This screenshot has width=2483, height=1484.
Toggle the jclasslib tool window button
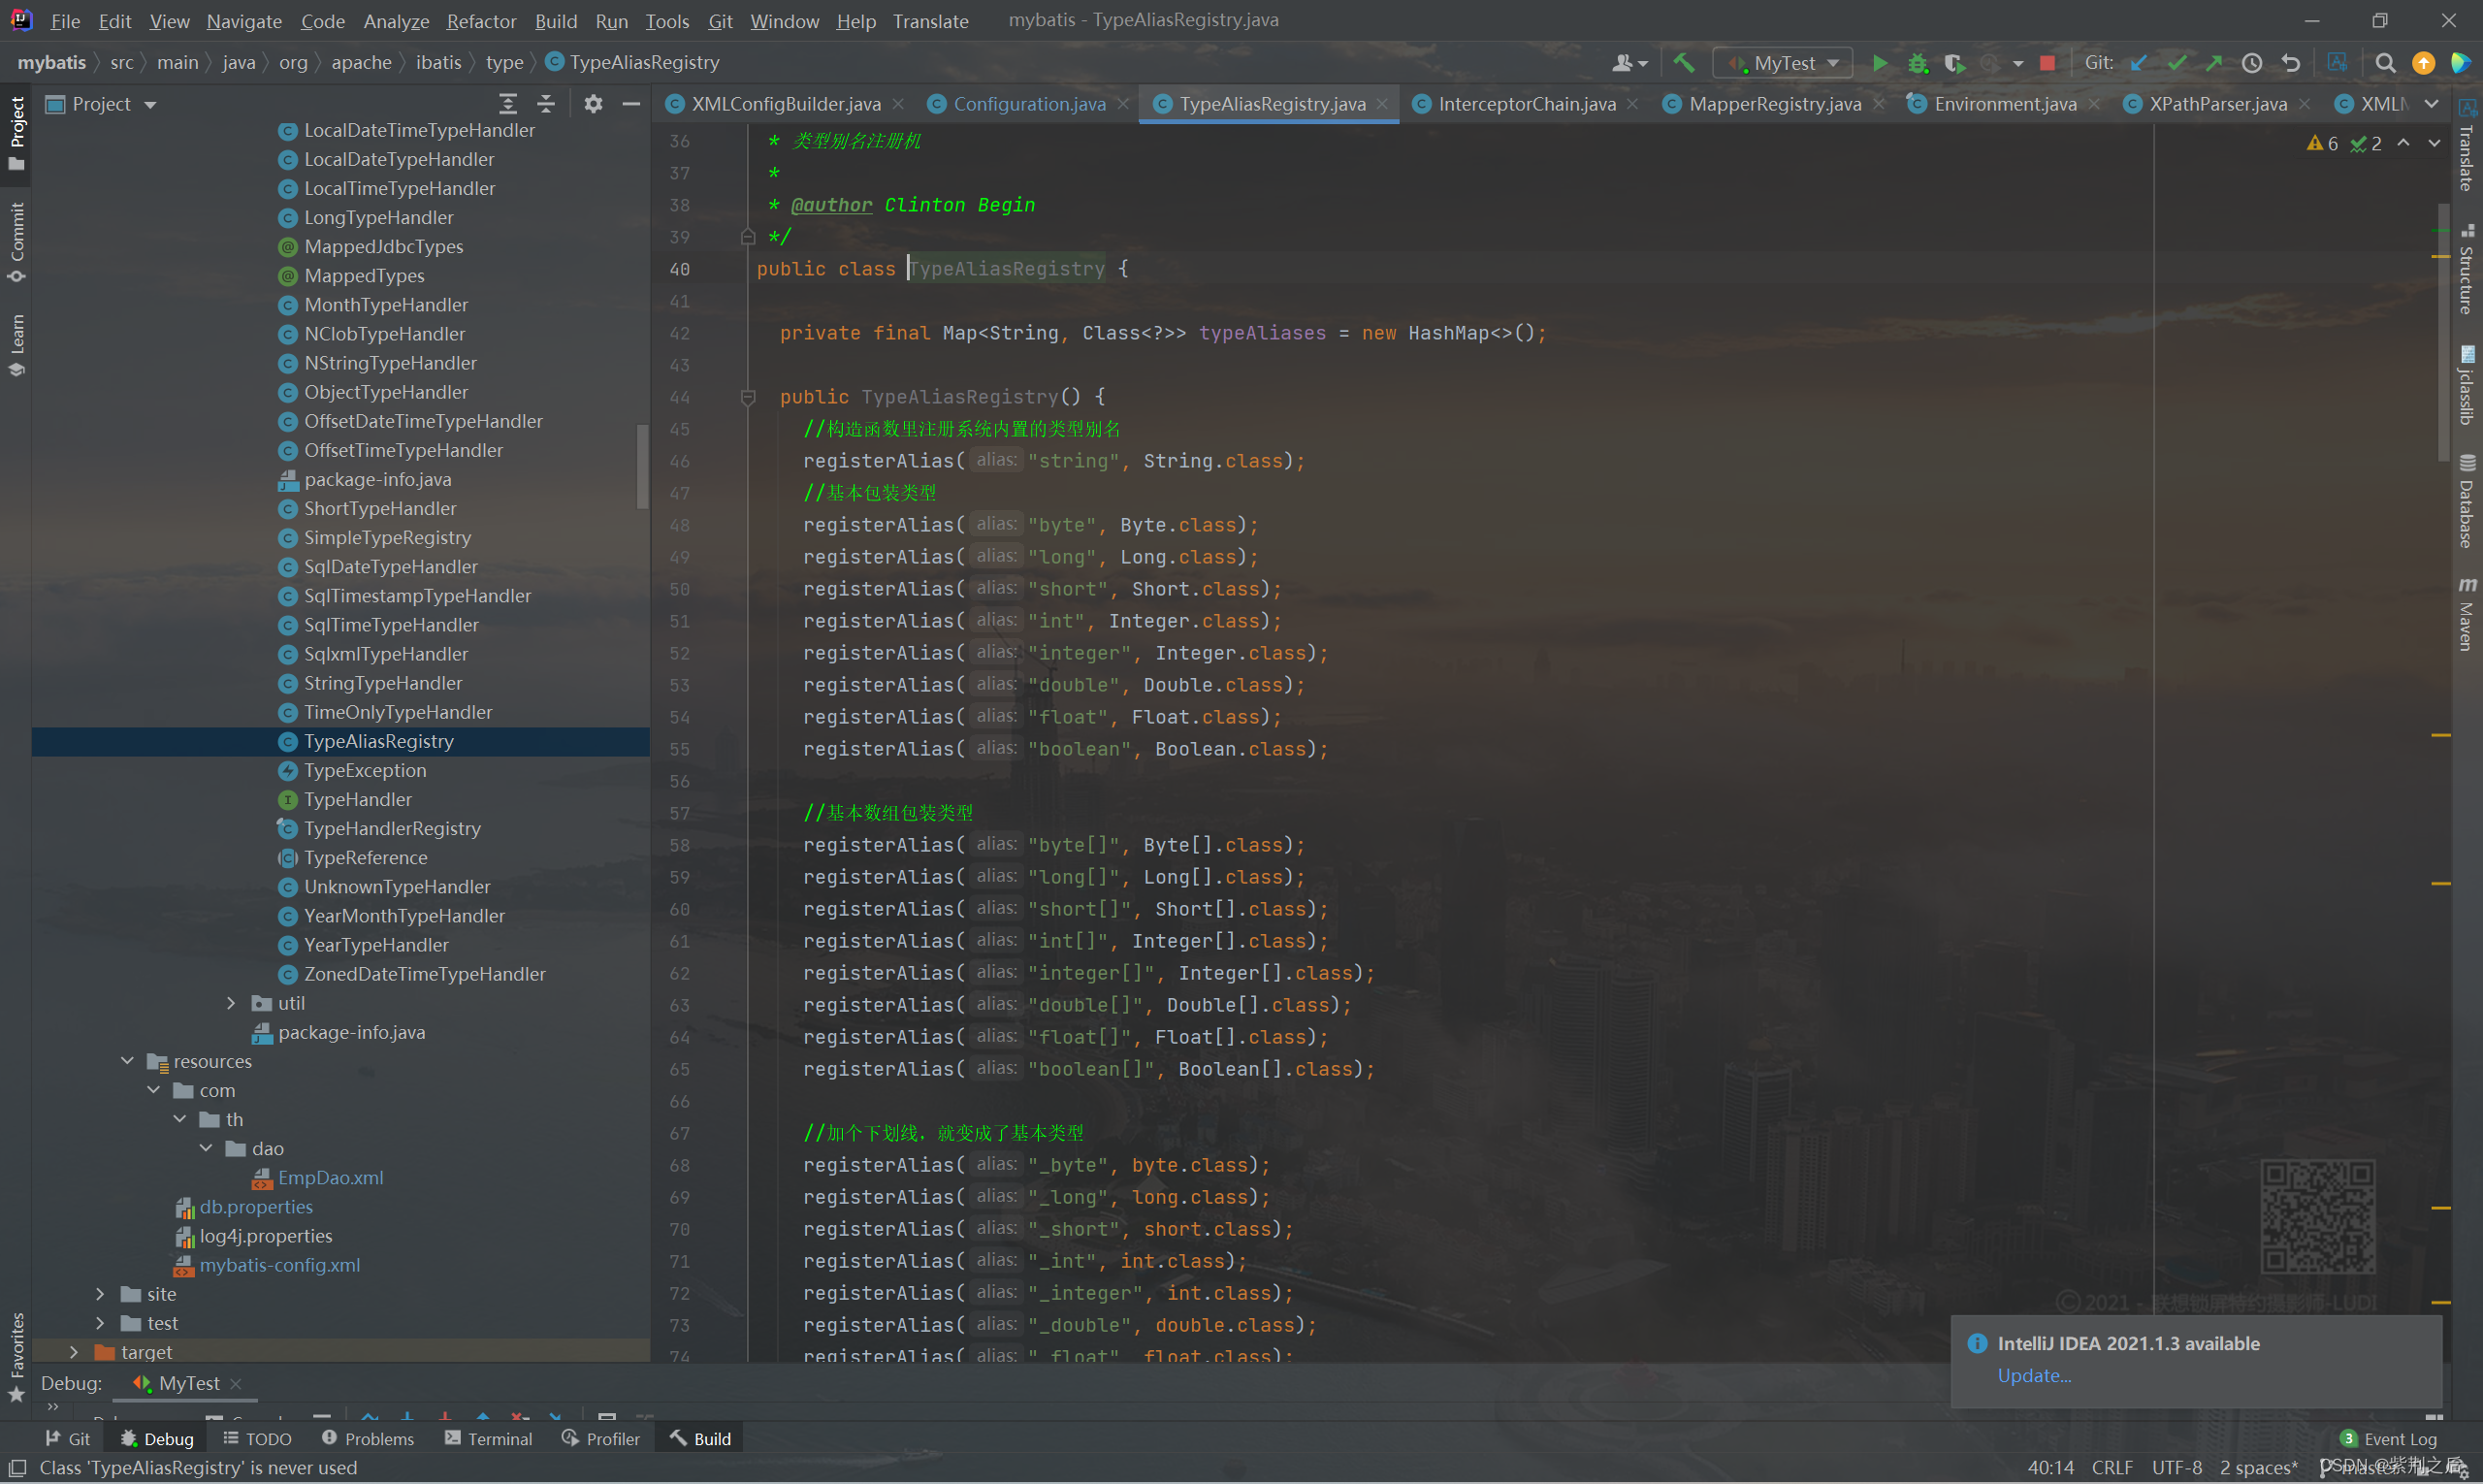[2467, 386]
